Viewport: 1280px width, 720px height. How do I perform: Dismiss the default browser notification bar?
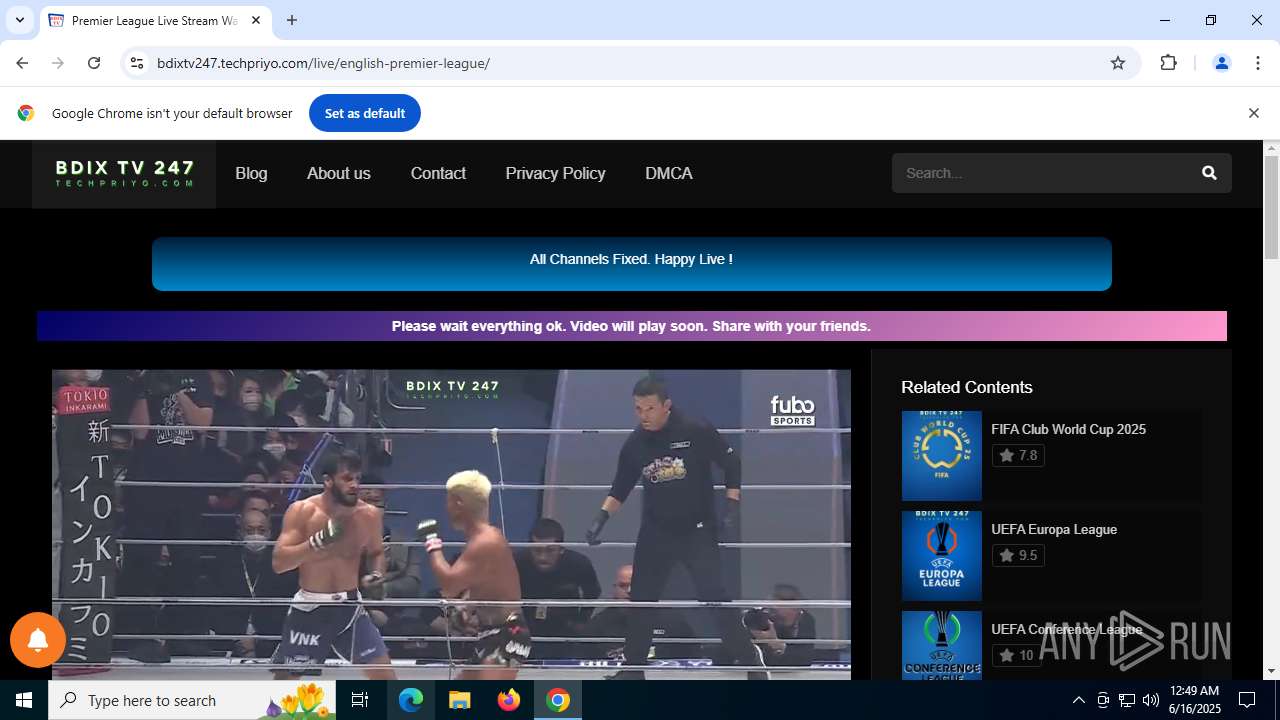coord(1253,113)
